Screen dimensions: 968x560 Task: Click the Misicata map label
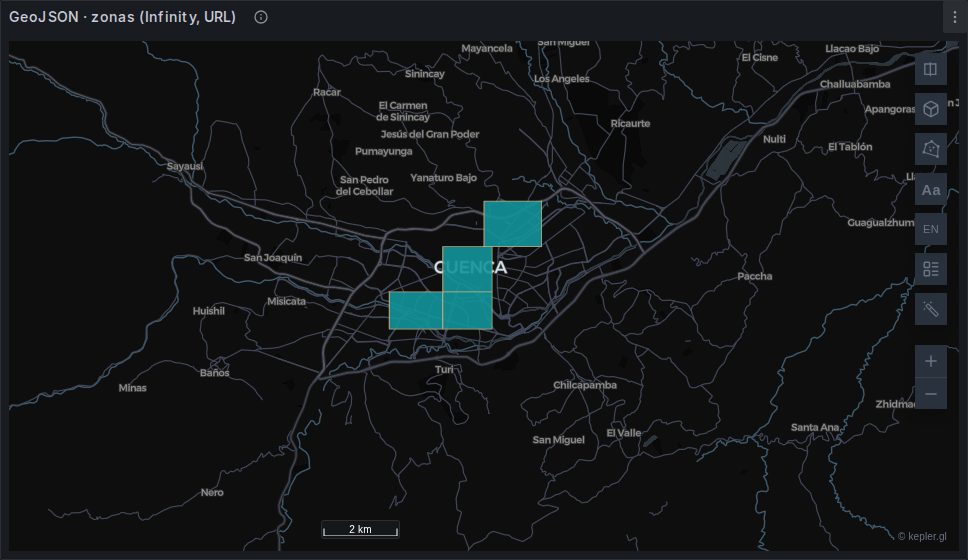(286, 301)
